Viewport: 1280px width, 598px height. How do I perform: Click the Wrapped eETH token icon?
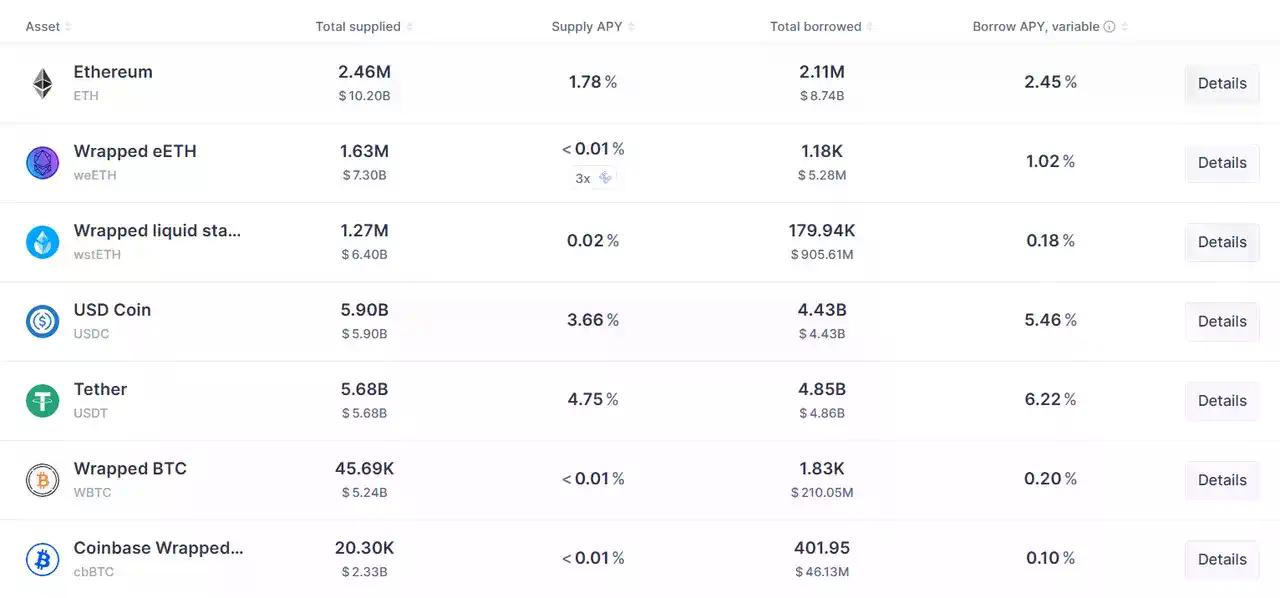(x=42, y=162)
